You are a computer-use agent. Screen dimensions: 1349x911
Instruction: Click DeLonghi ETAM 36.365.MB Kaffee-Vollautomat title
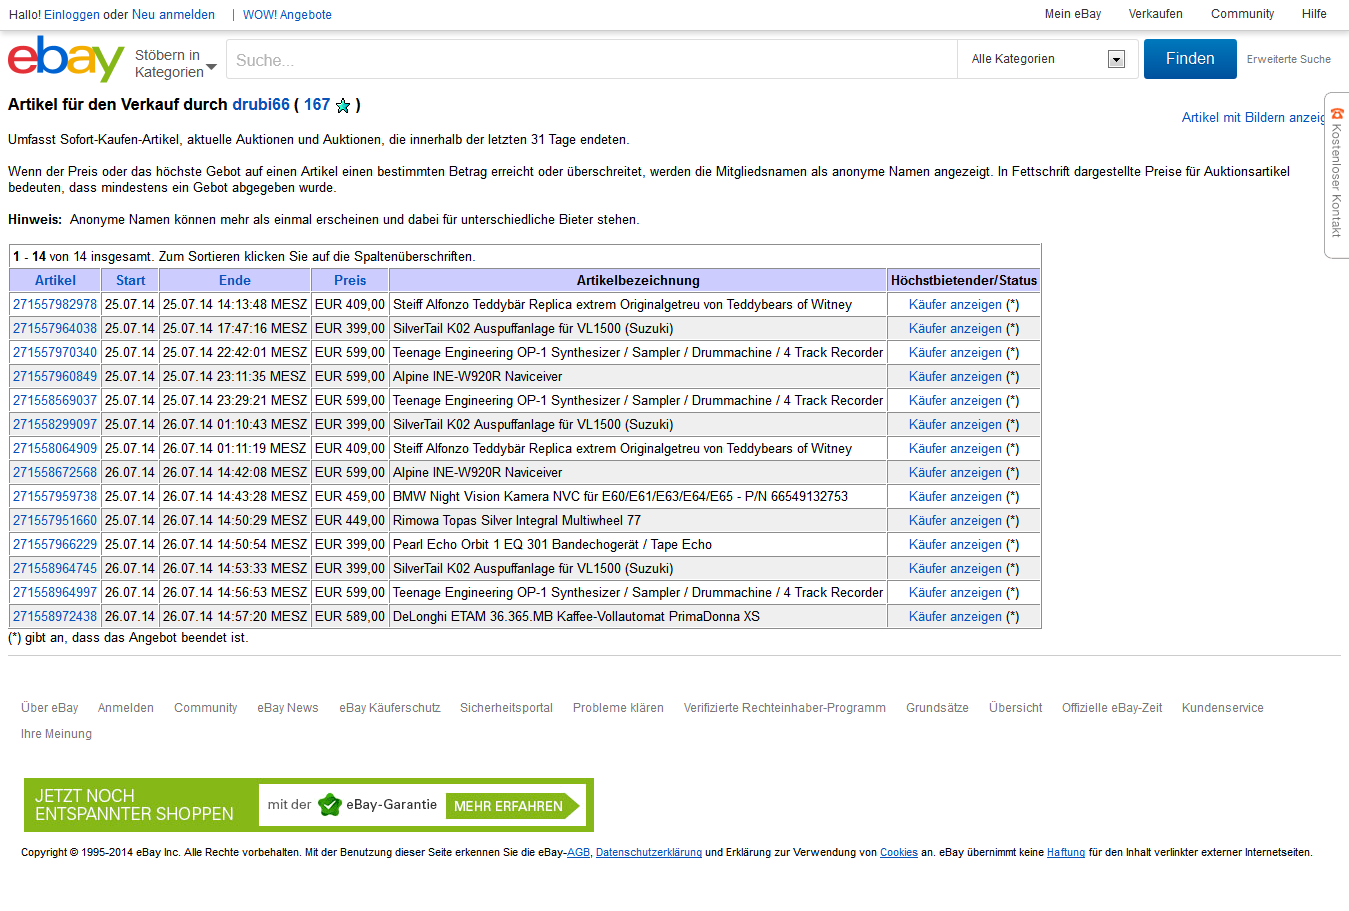pyautogui.click(x=576, y=616)
